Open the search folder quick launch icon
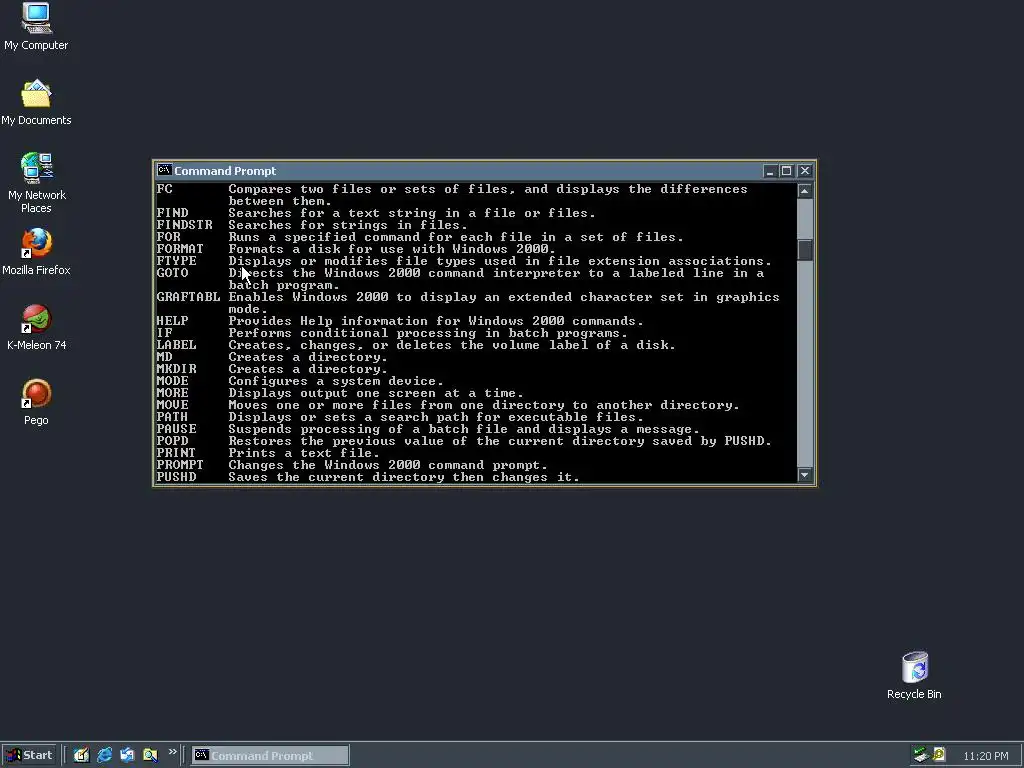The image size is (1024, 768). (x=150, y=755)
